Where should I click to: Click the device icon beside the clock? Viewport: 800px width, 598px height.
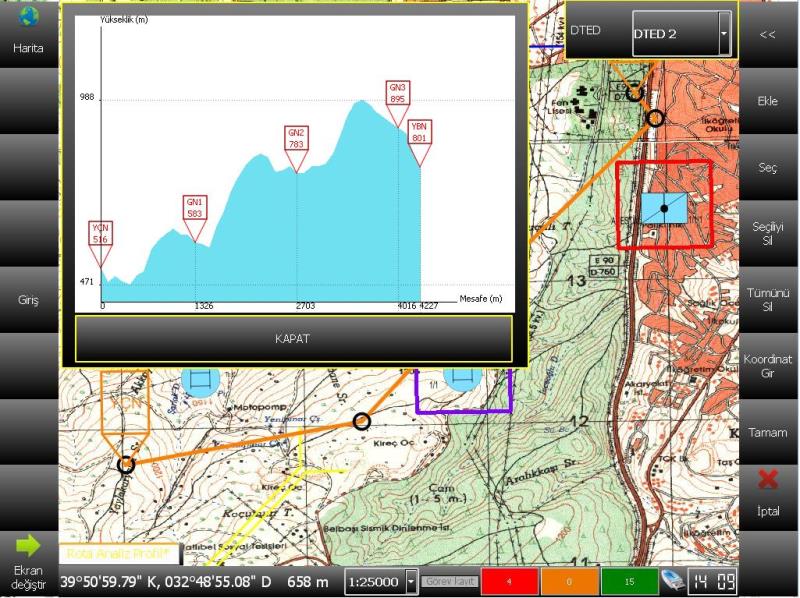[x=673, y=581]
